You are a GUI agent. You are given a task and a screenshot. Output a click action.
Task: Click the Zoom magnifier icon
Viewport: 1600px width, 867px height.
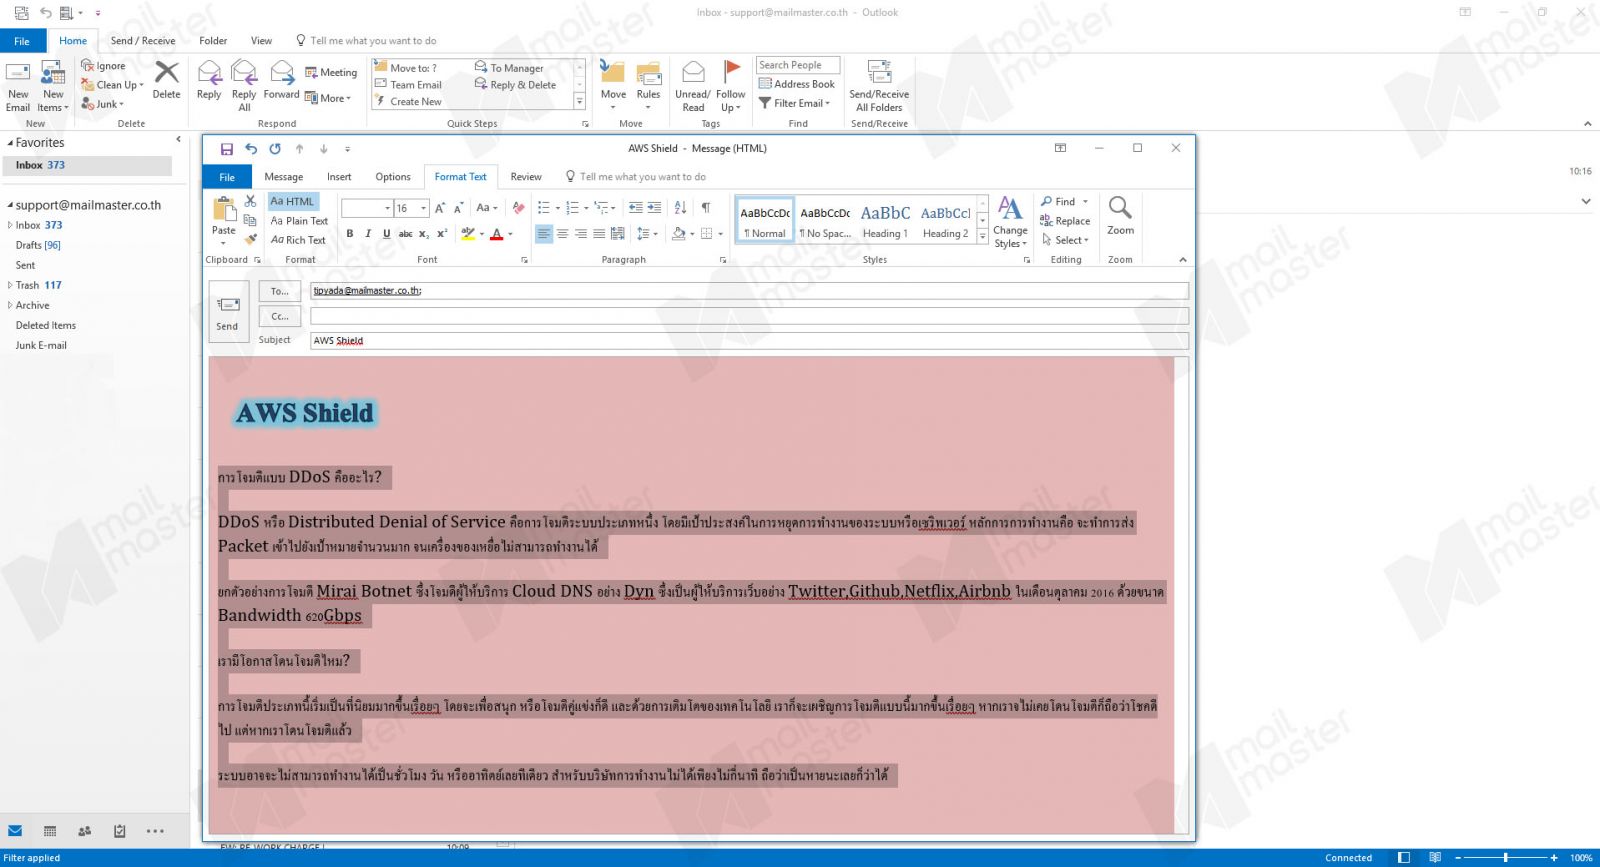[1120, 216]
